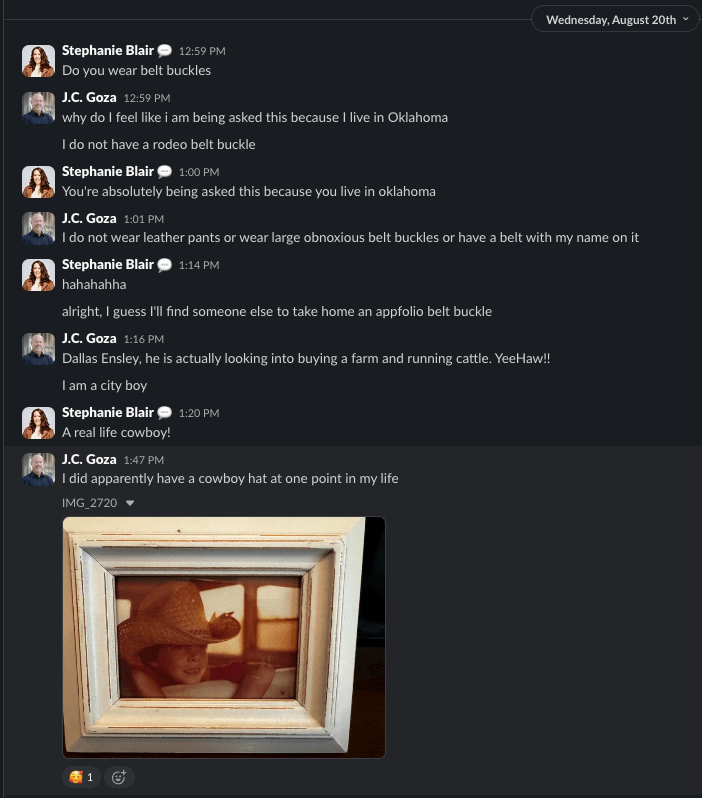Image resolution: width=702 pixels, height=798 pixels.
Task: Click Stephanie Blair's status bubble at 12:59 PM
Action: pyautogui.click(x=164, y=50)
